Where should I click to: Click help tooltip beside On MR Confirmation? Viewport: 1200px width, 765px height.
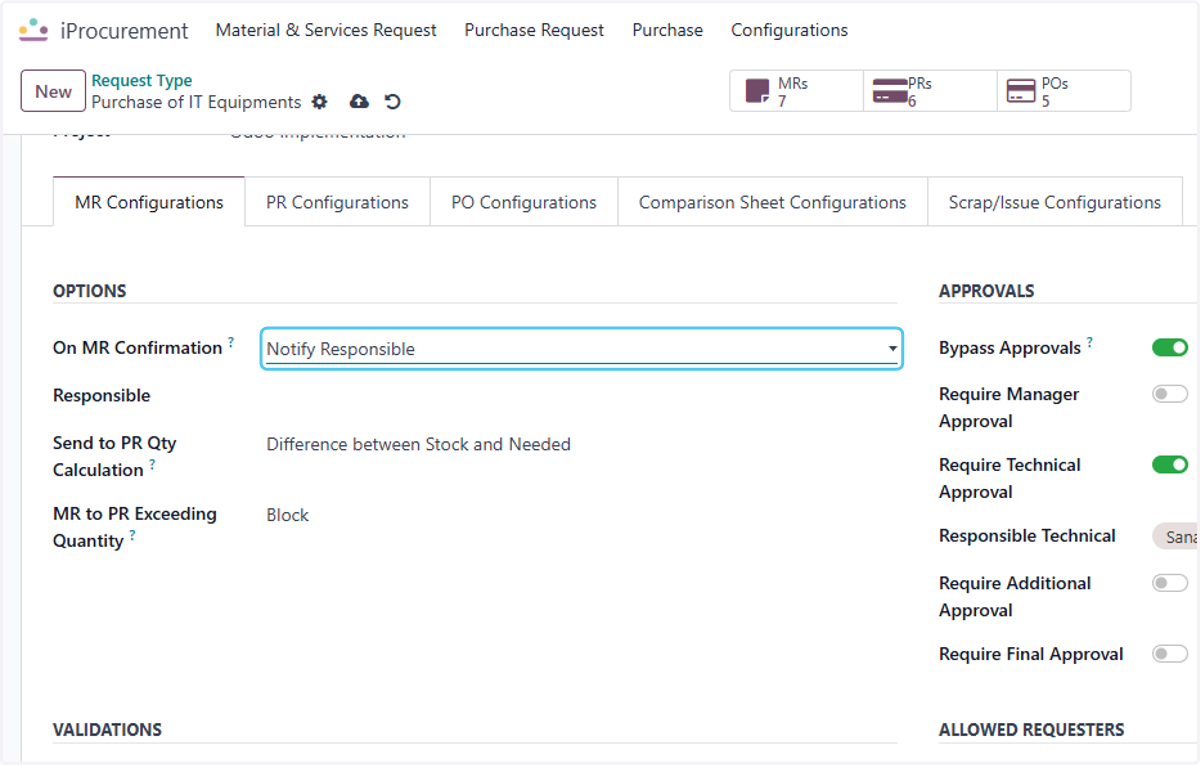231,342
